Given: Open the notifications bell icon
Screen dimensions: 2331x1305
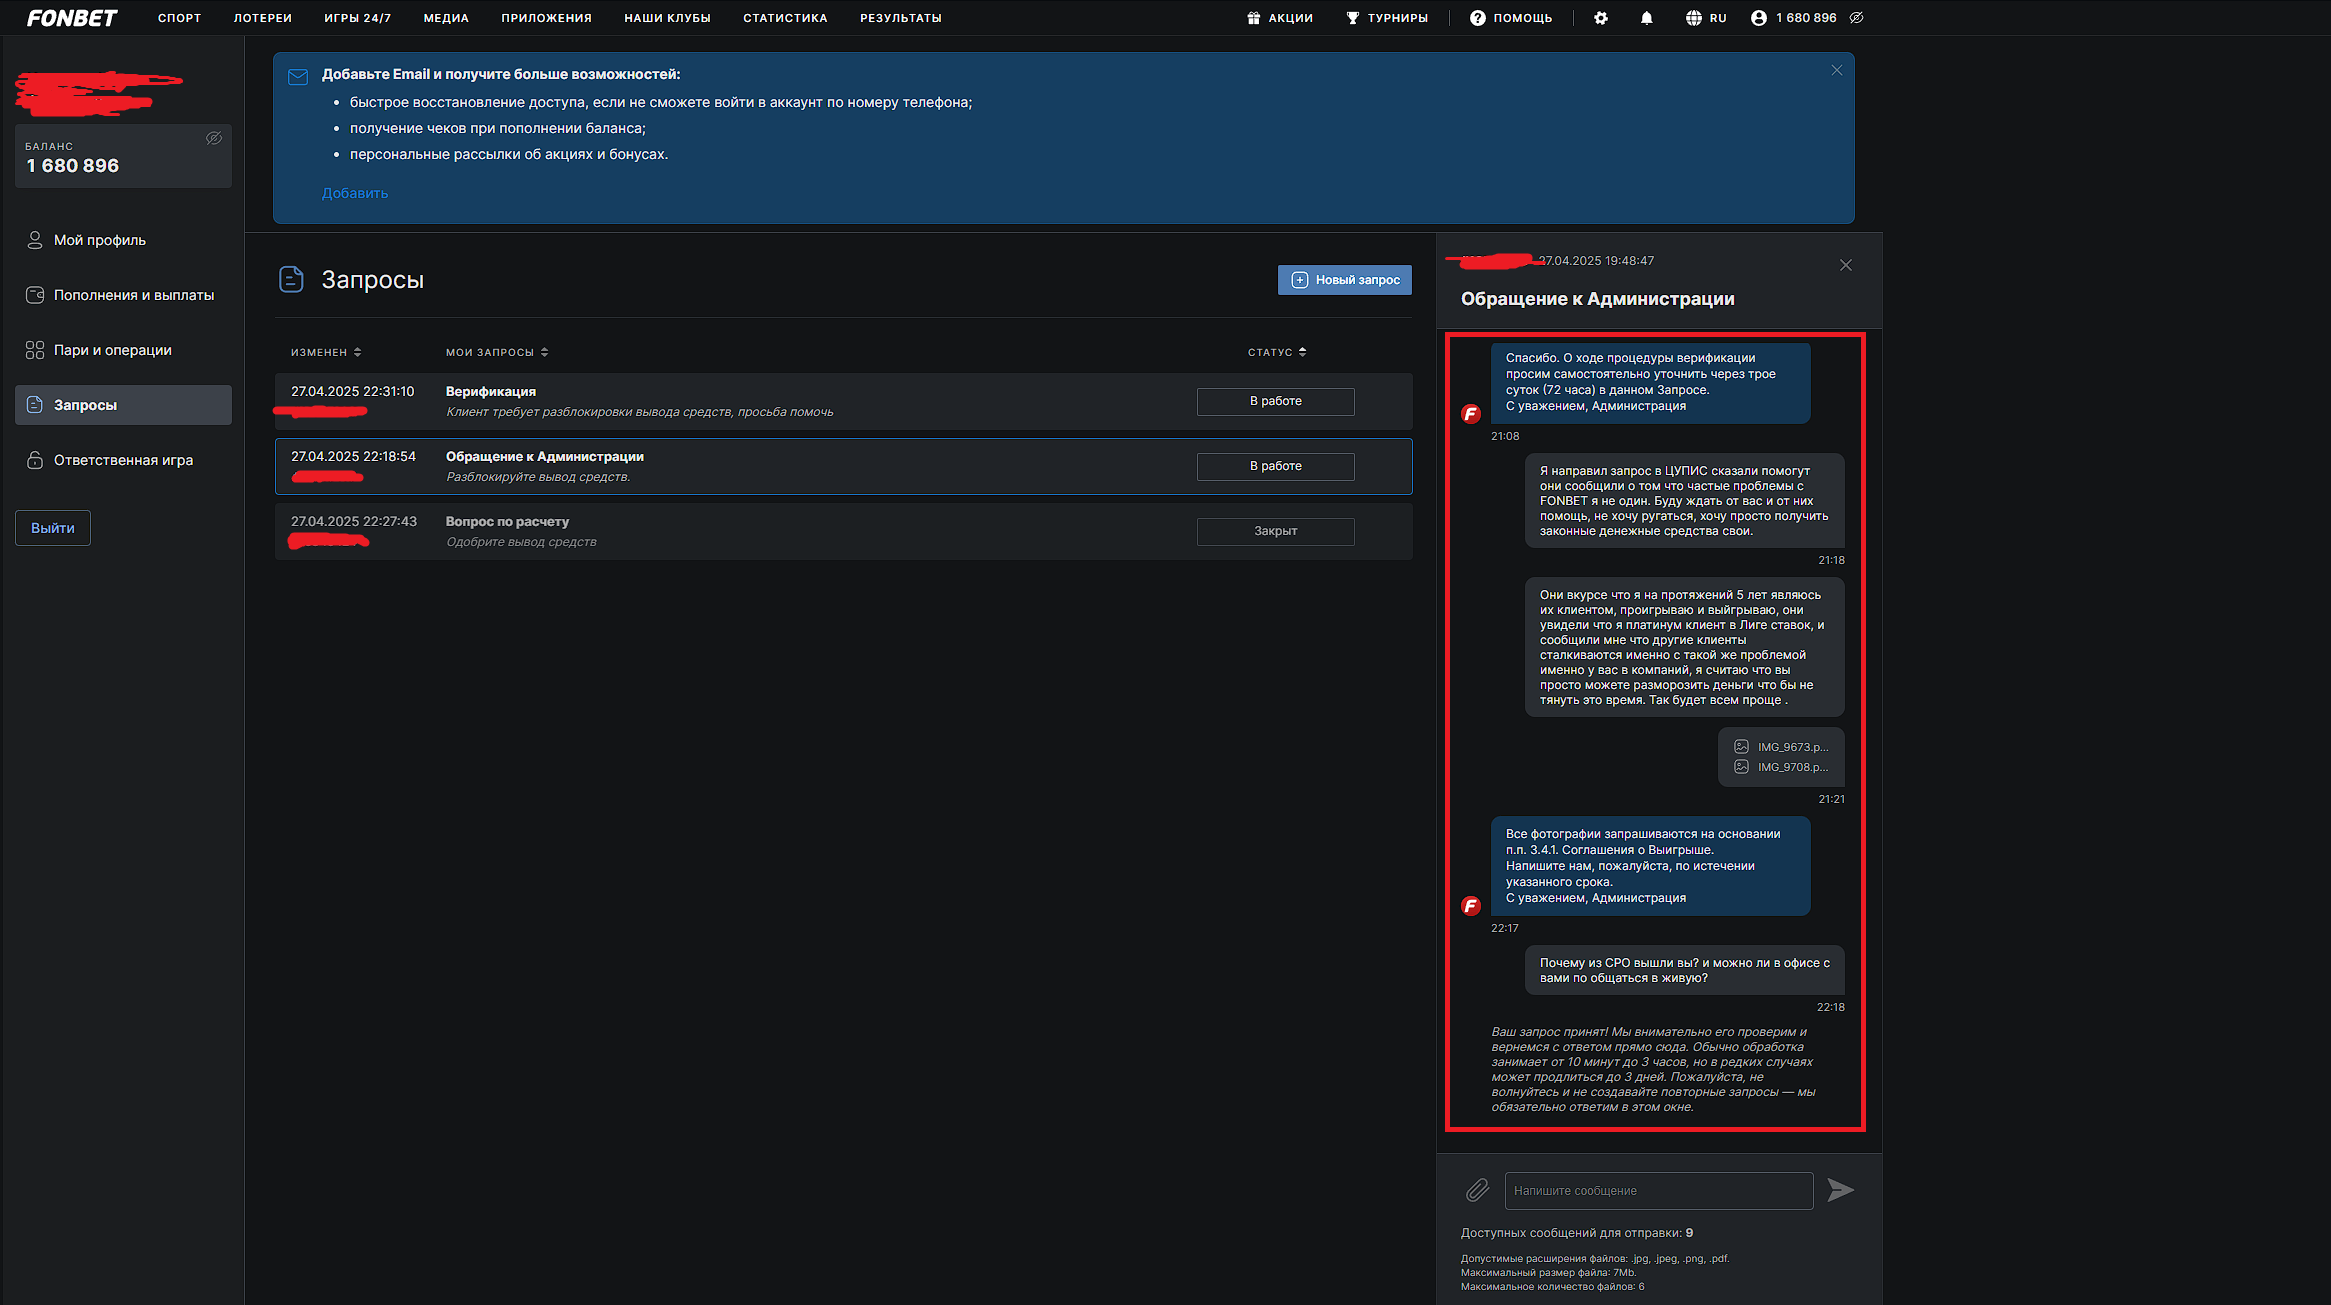Looking at the screenshot, I should (x=1646, y=18).
